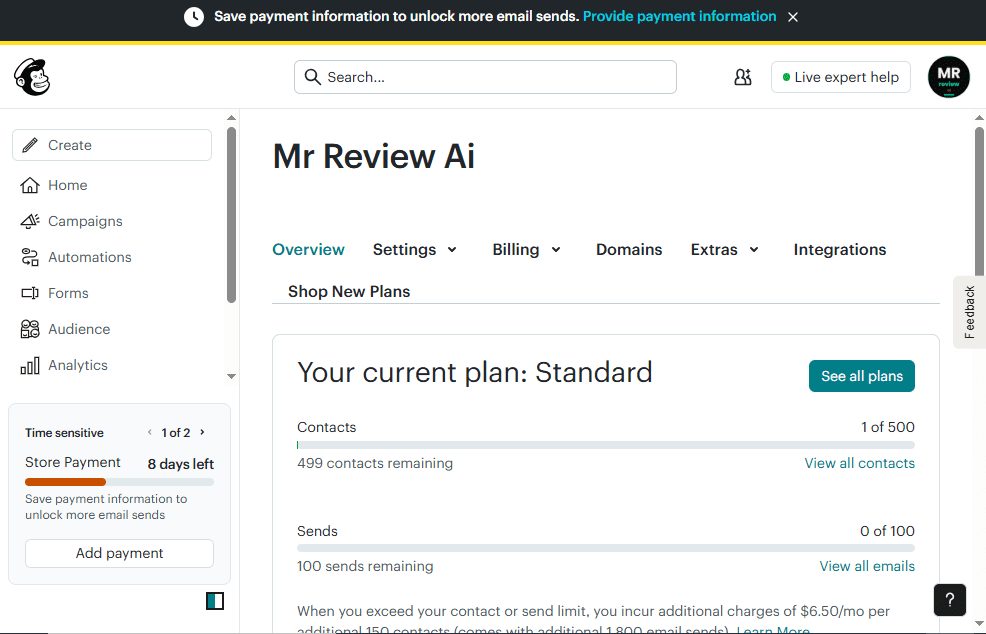Click the See all plans button
The image size is (986, 634).
(861, 376)
